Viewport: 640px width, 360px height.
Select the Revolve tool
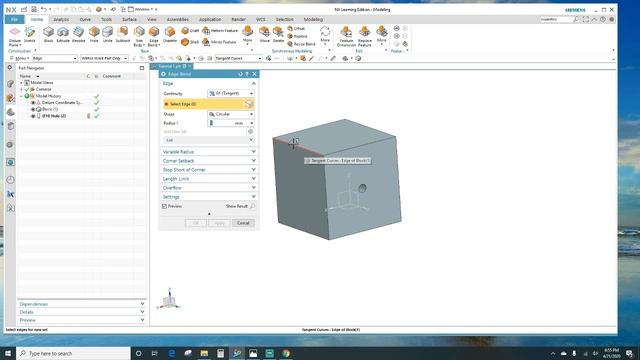[78, 35]
